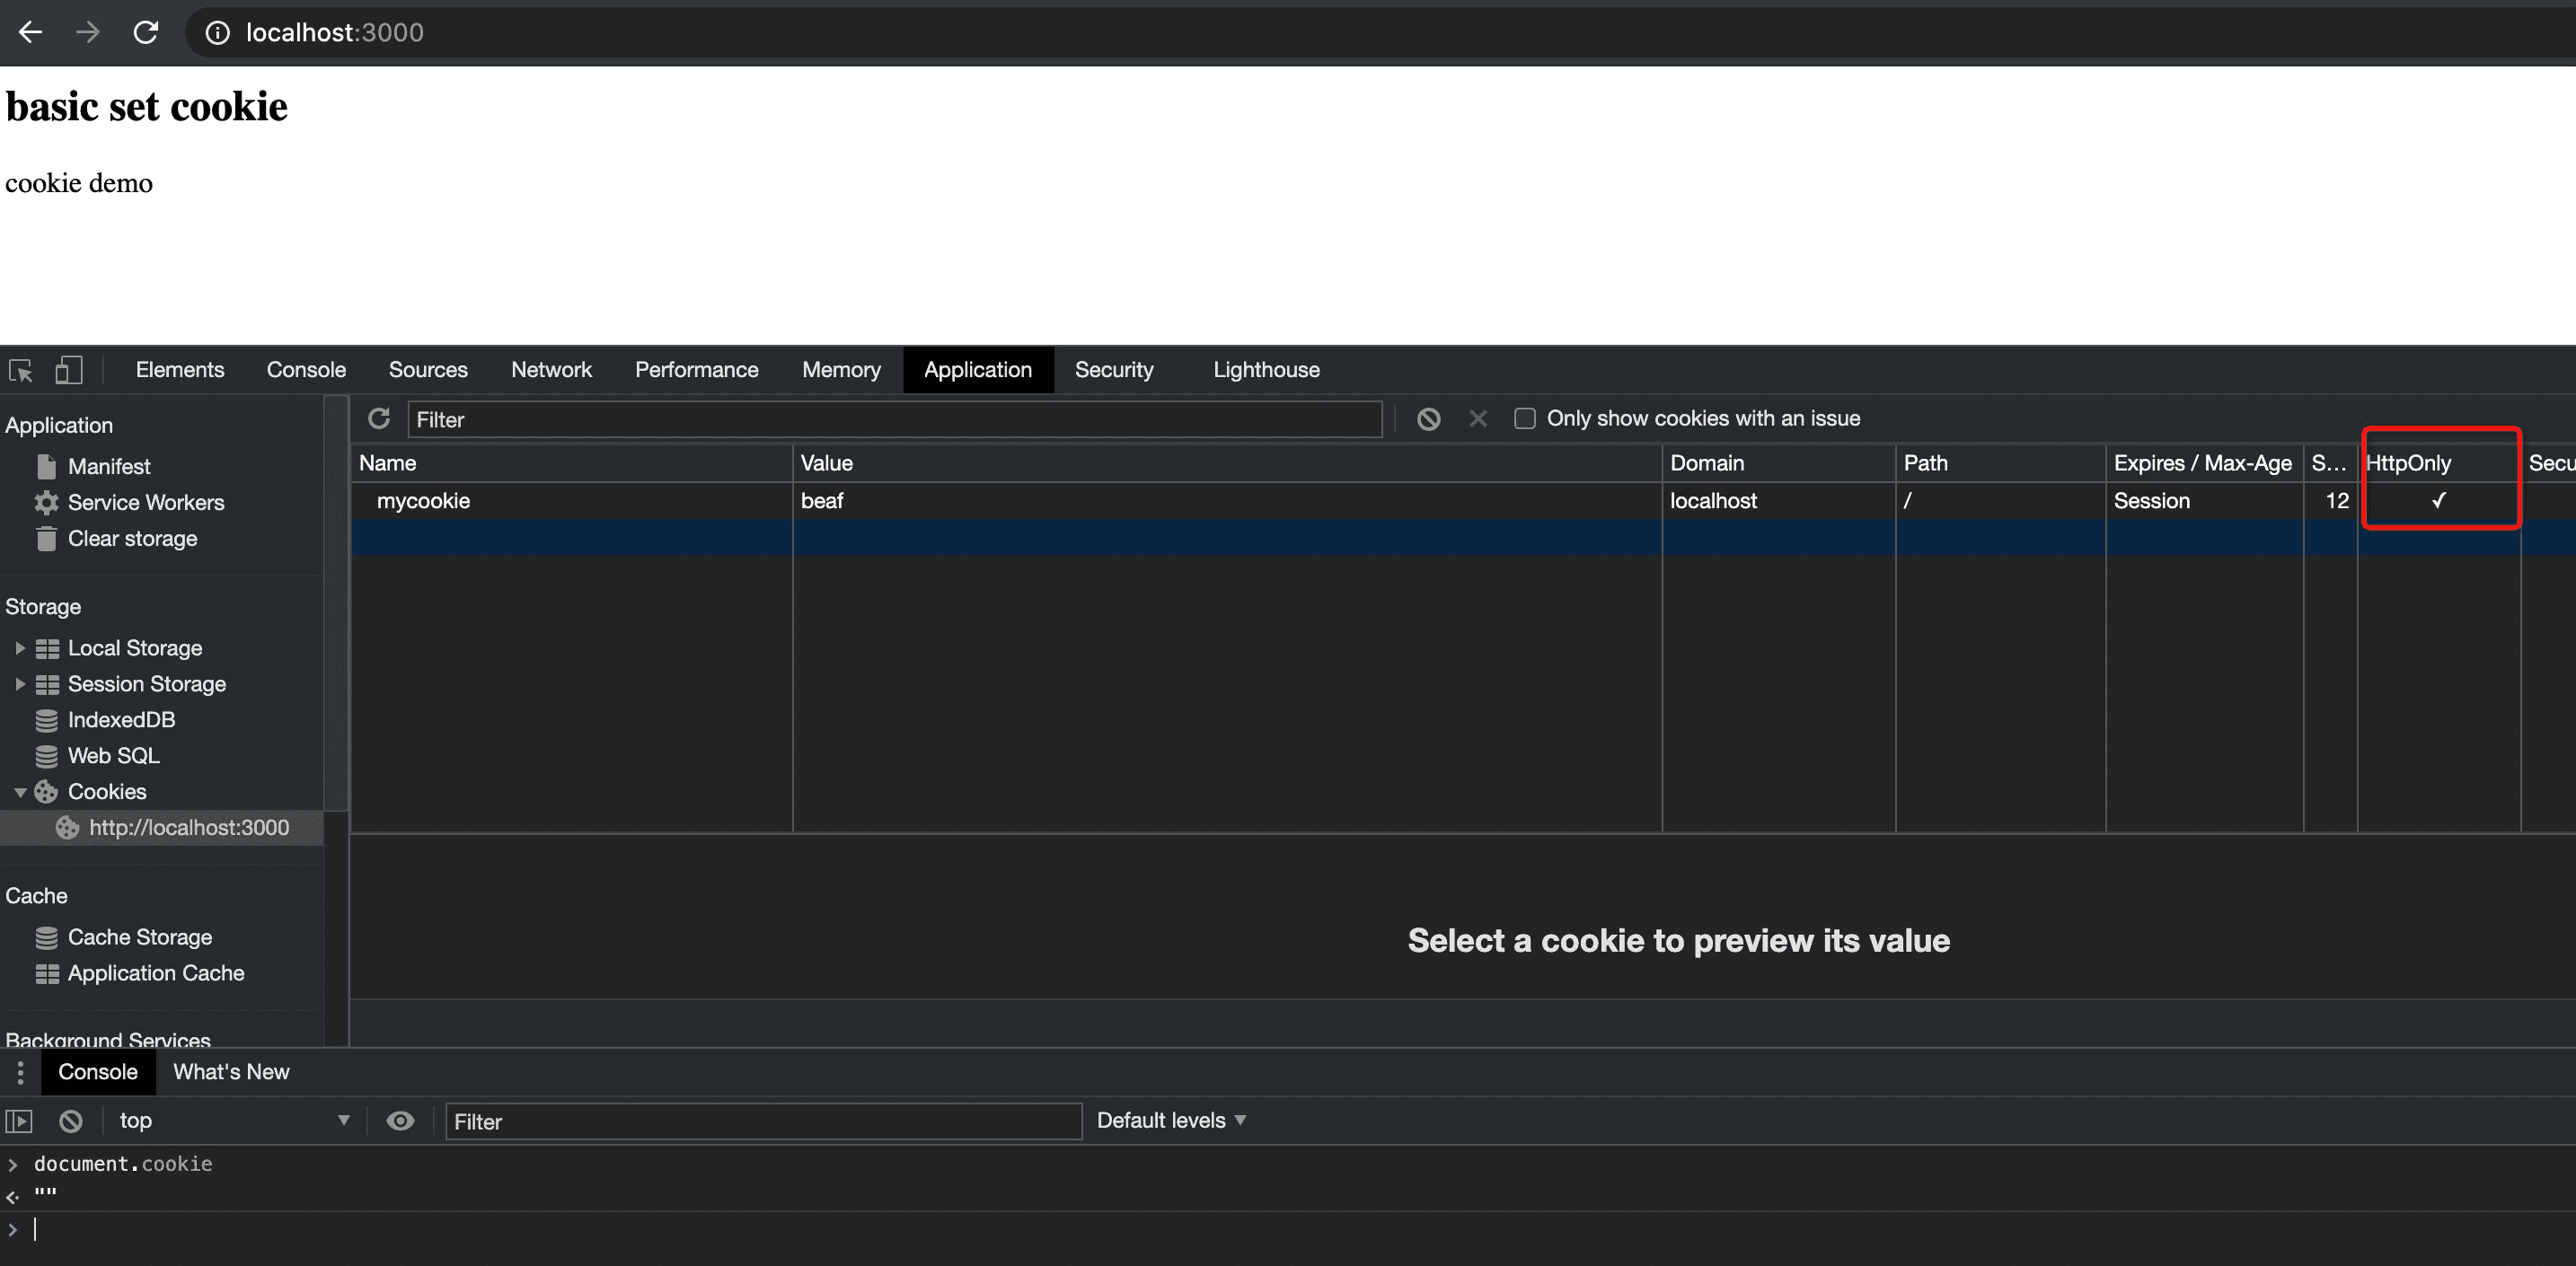Collapse the Cookies tree item
2576x1266 pixels.
tap(20, 792)
